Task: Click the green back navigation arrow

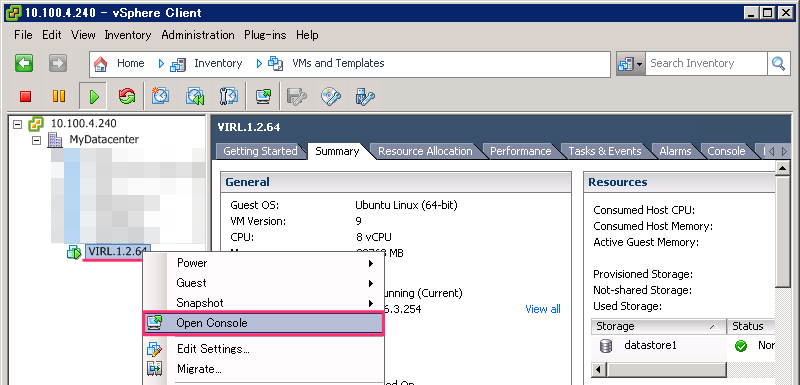Action: (x=23, y=64)
